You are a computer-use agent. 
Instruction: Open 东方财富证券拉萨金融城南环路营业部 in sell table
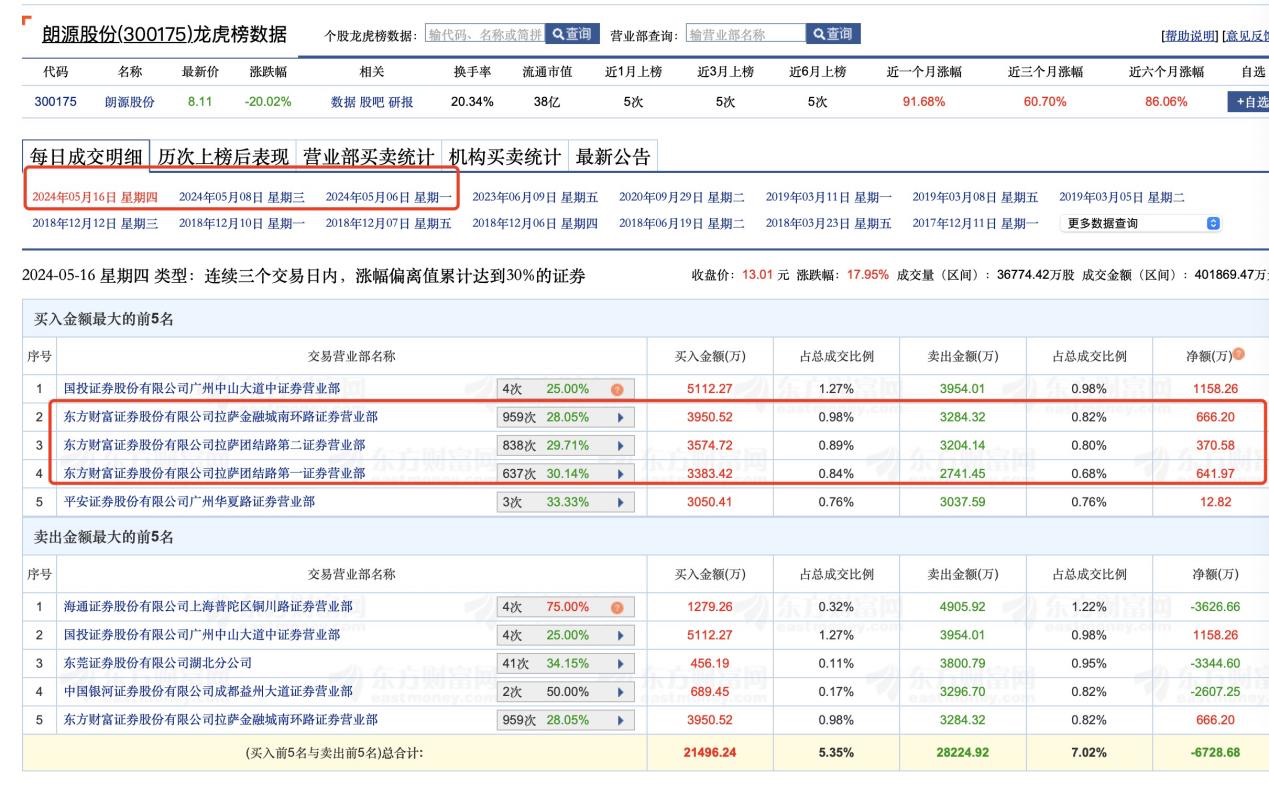point(221,719)
